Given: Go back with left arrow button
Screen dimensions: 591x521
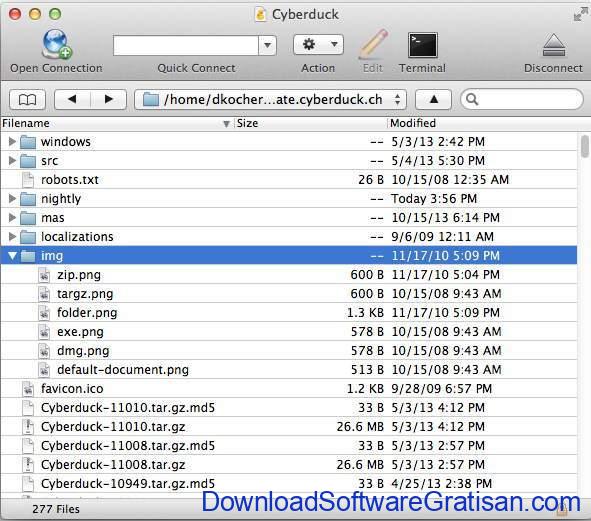Looking at the screenshot, I should click(72, 100).
